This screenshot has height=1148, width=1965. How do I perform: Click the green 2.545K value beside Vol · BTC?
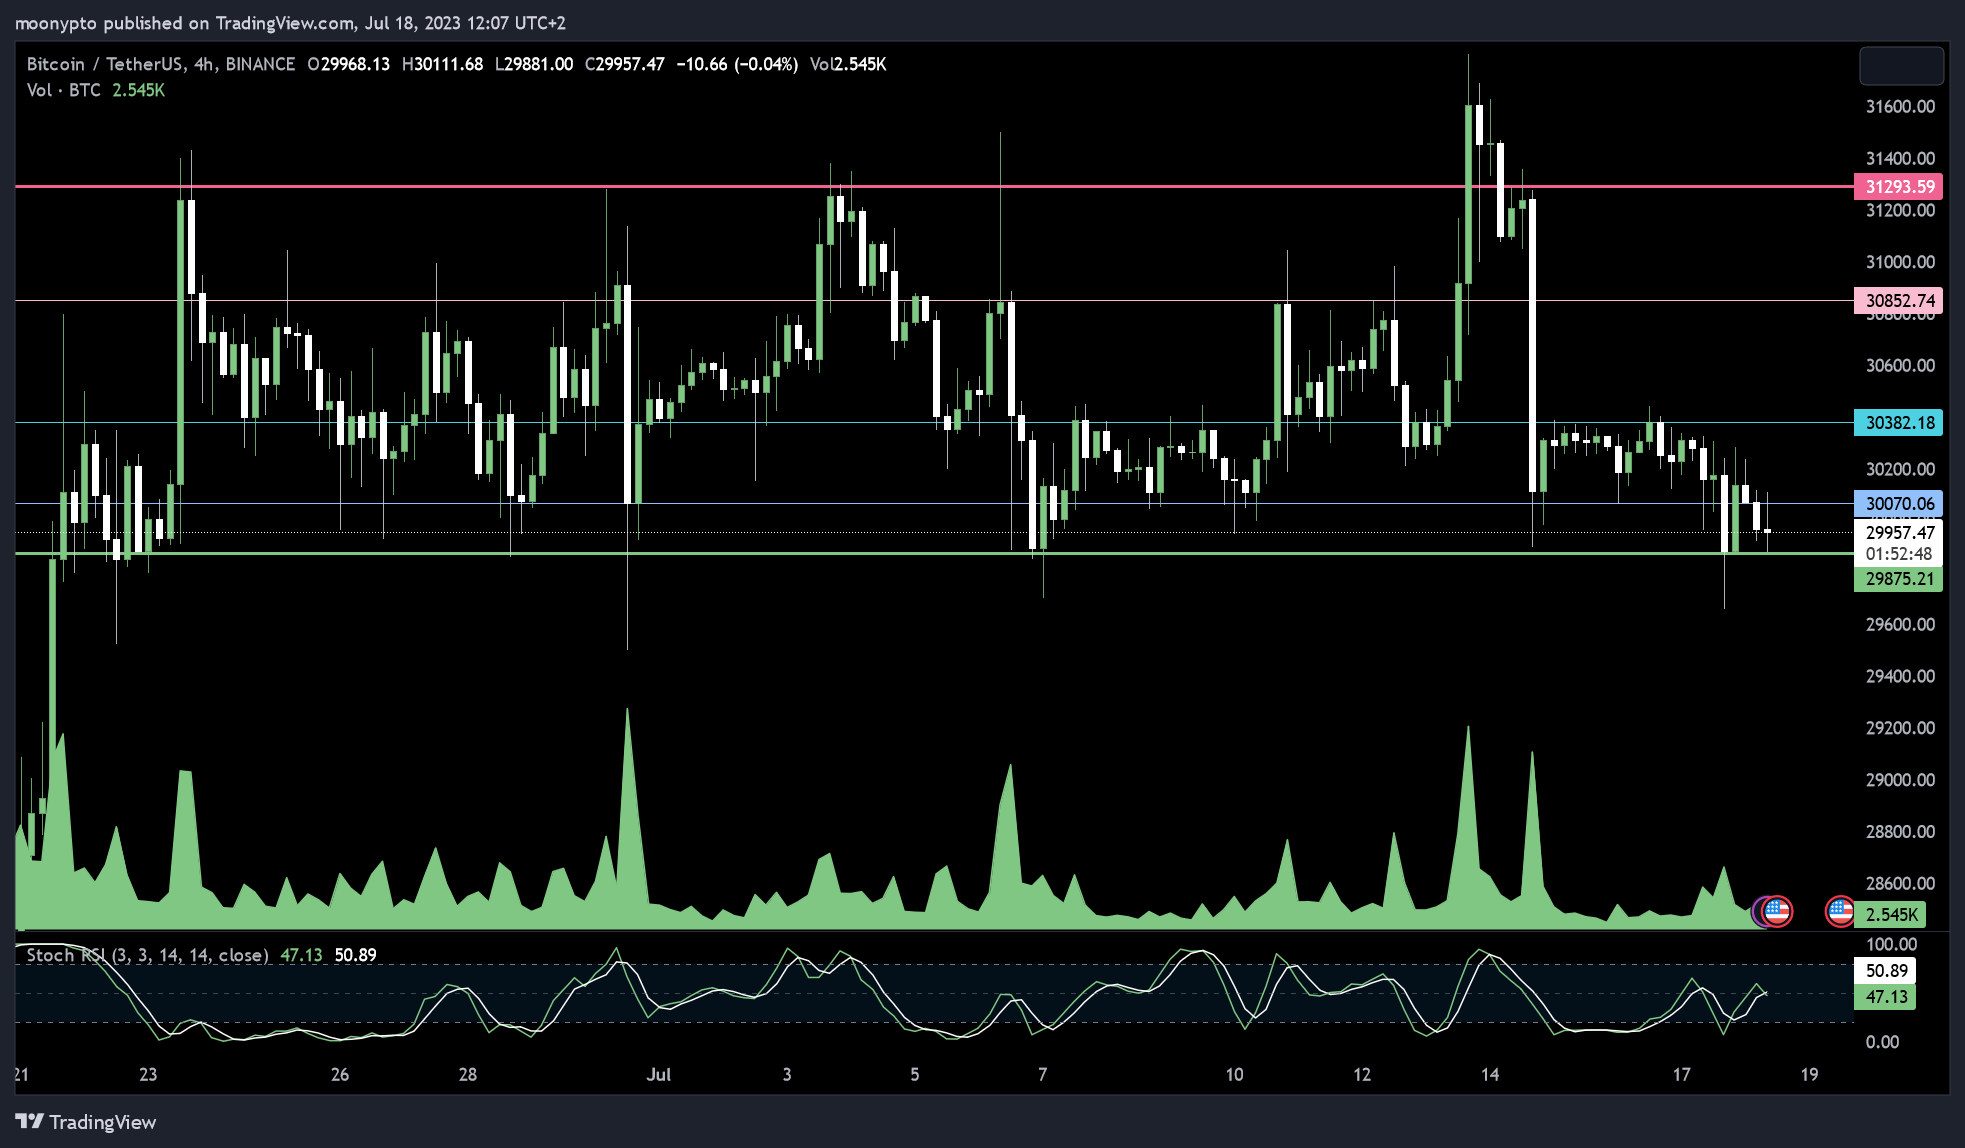pos(138,90)
